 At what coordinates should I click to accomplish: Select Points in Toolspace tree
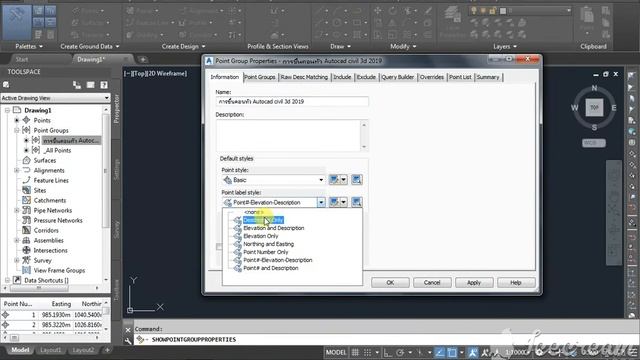tap(42, 120)
